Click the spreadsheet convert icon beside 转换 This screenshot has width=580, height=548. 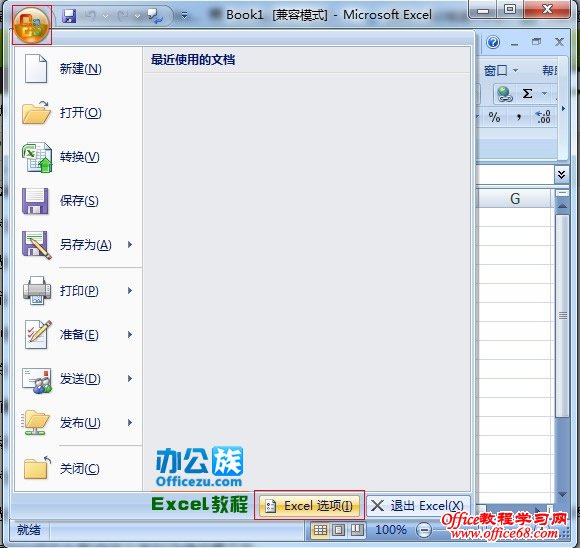[x=37, y=158]
